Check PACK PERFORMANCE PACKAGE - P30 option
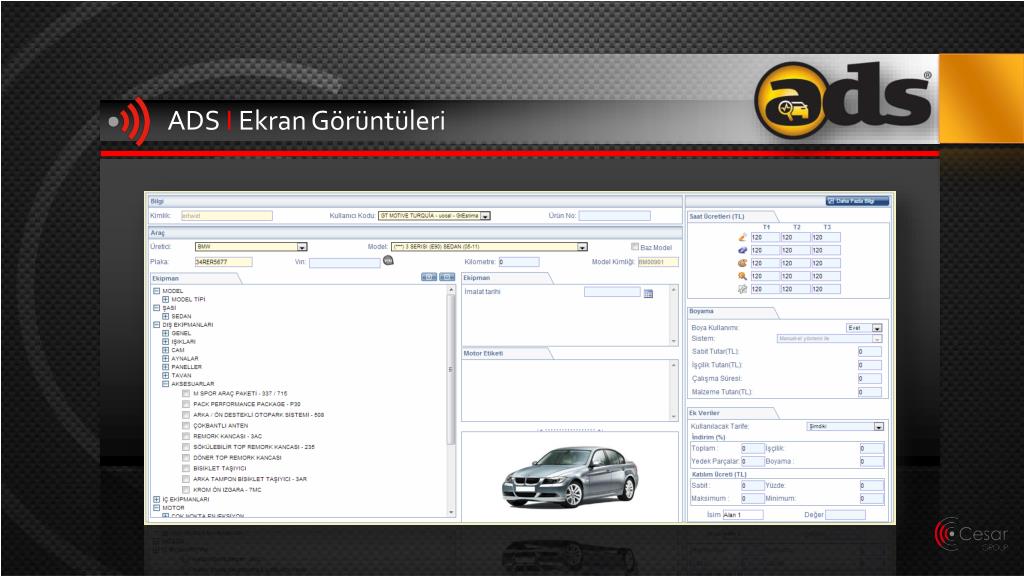The height and width of the screenshot is (576, 1024). [x=186, y=404]
